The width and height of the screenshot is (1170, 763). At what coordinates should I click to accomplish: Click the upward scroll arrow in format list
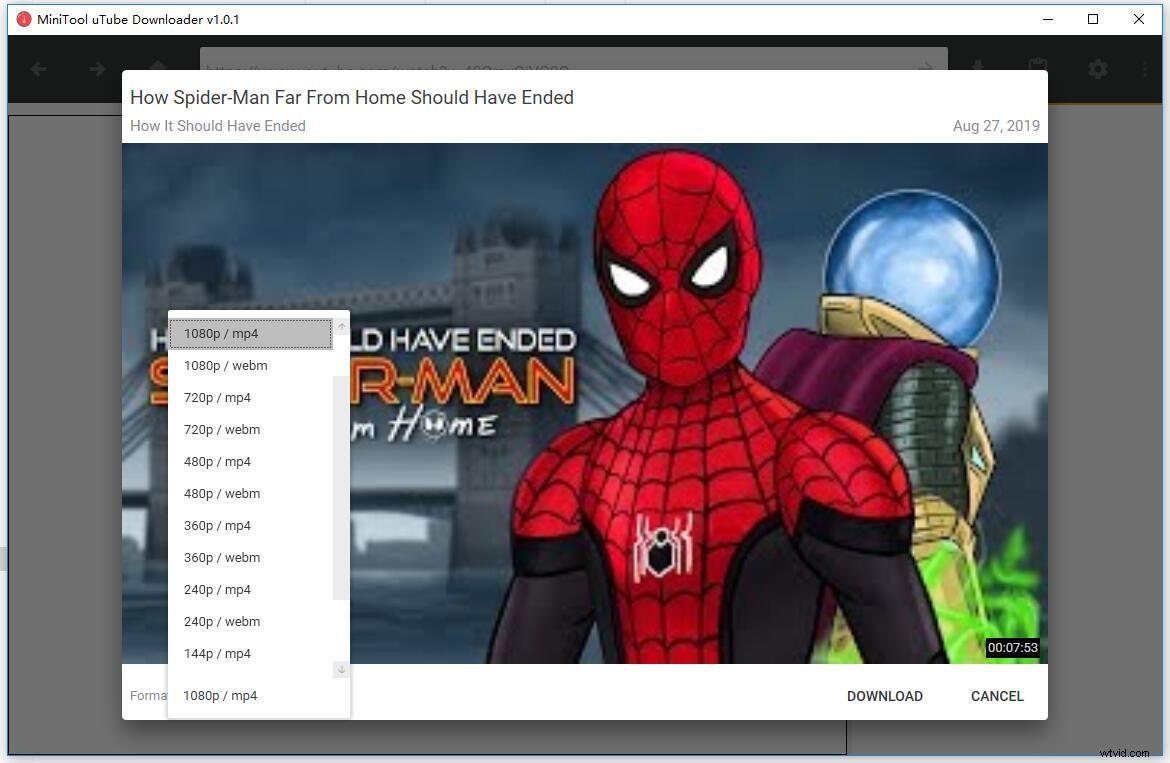click(x=341, y=324)
